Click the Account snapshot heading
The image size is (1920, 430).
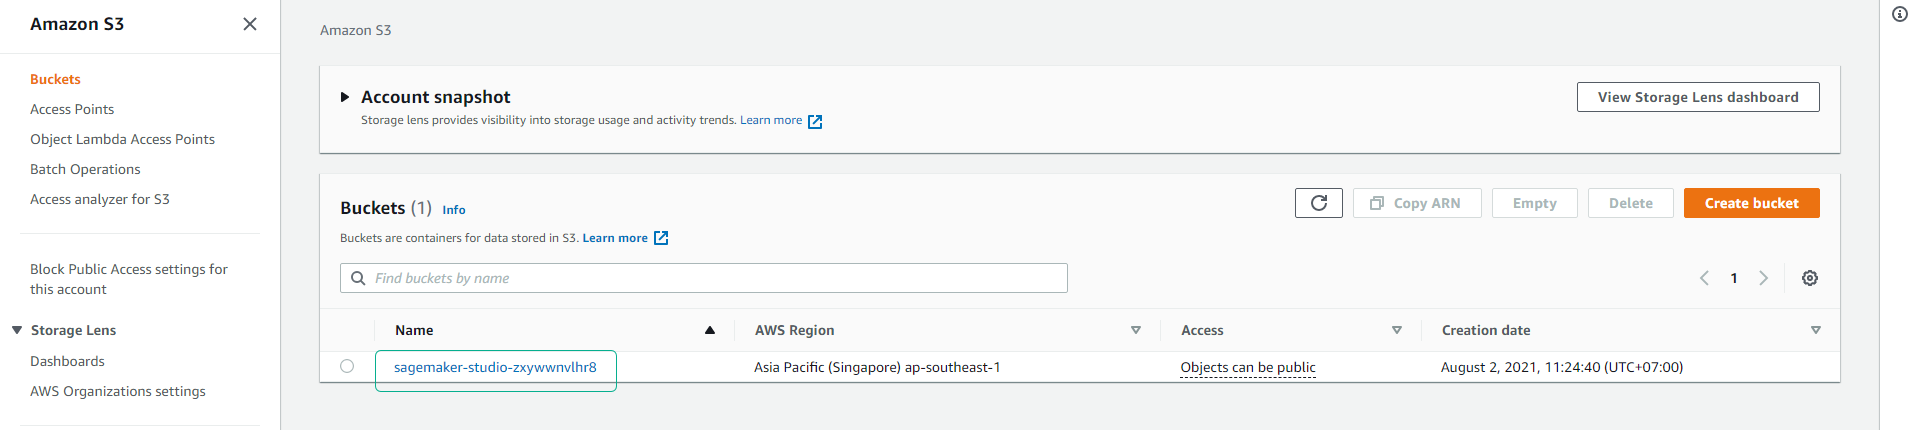click(x=436, y=97)
